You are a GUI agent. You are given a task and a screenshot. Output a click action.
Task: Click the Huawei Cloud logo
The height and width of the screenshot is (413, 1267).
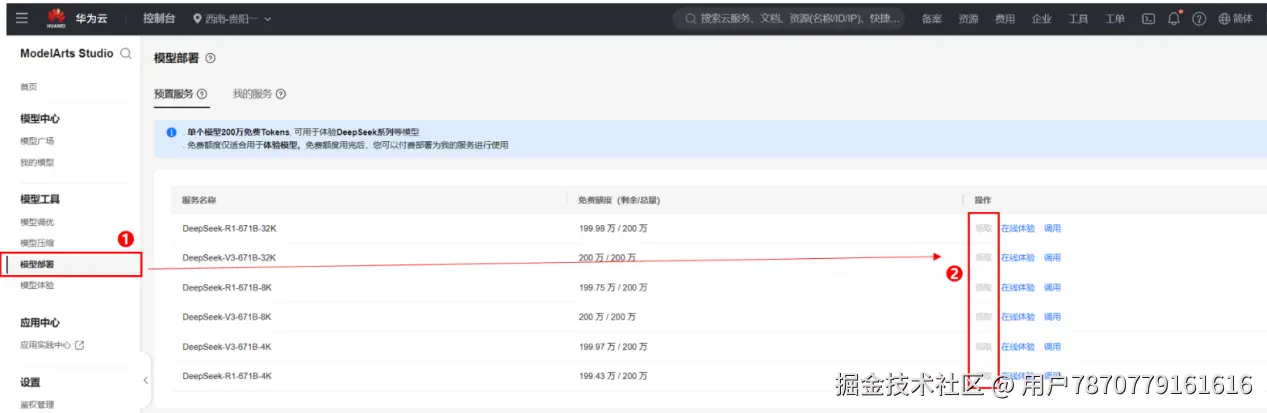[x=55, y=18]
